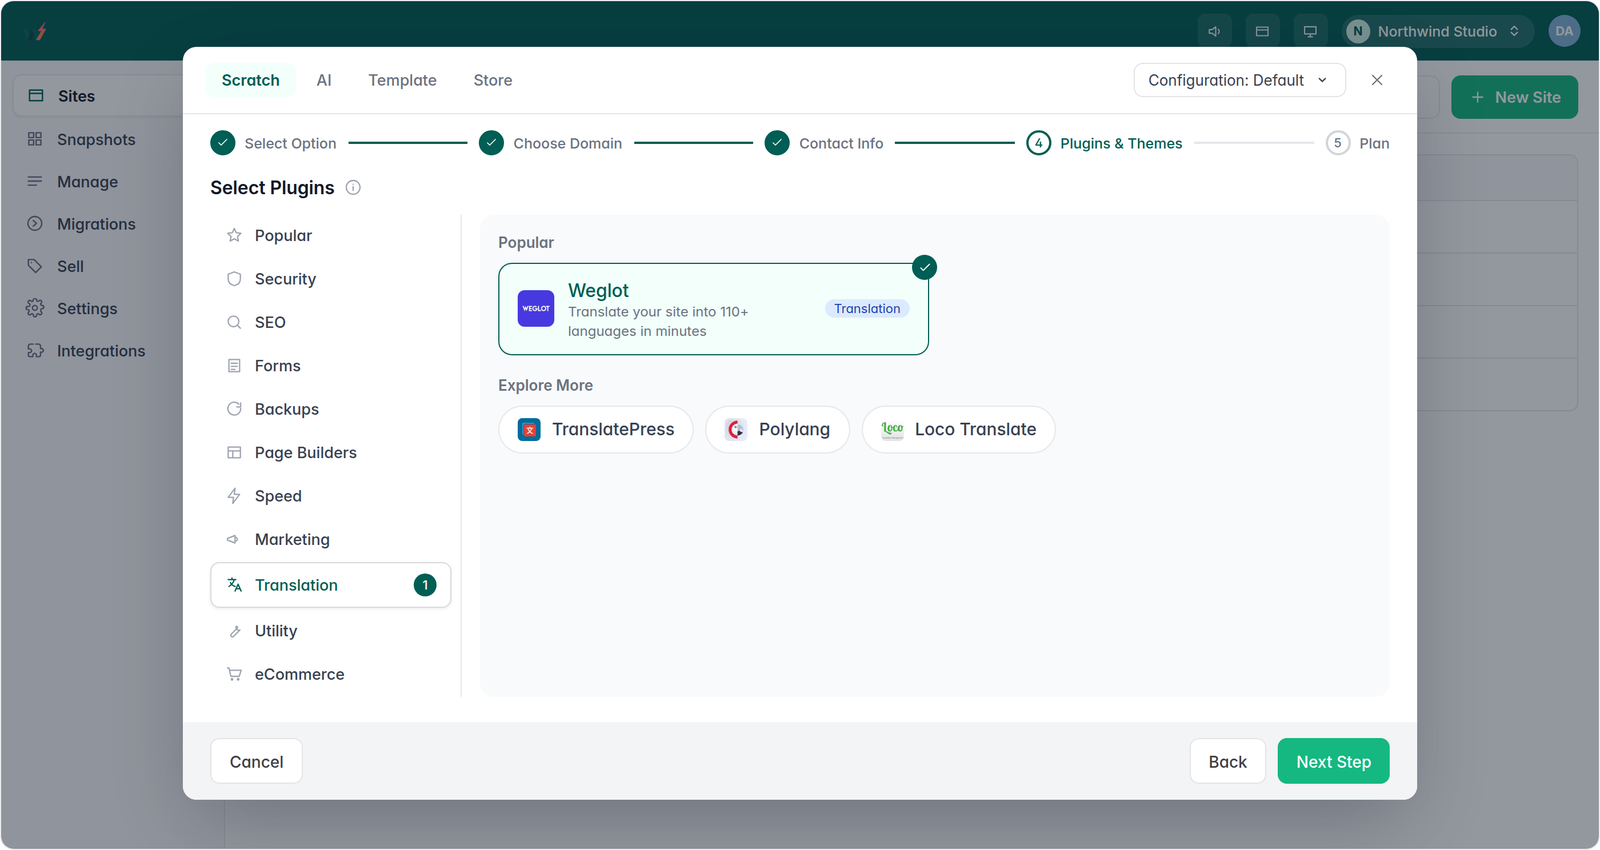Click the info icon beside Select Plugins

click(x=353, y=187)
